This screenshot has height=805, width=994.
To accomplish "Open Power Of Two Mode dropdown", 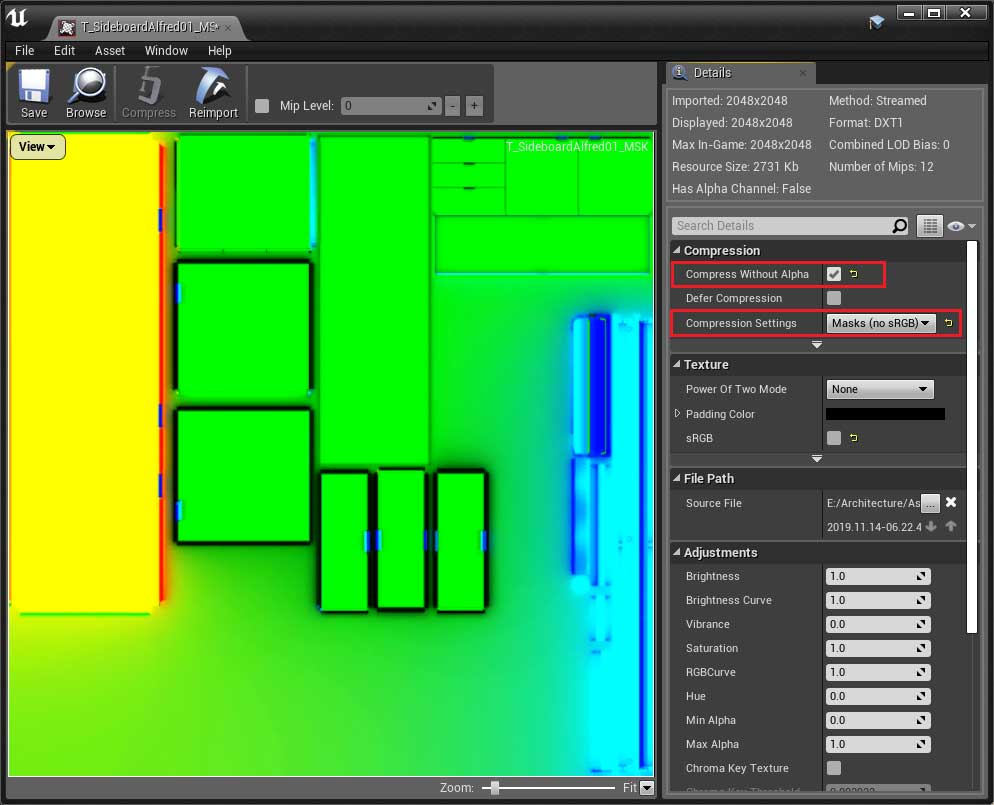I will [x=880, y=389].
